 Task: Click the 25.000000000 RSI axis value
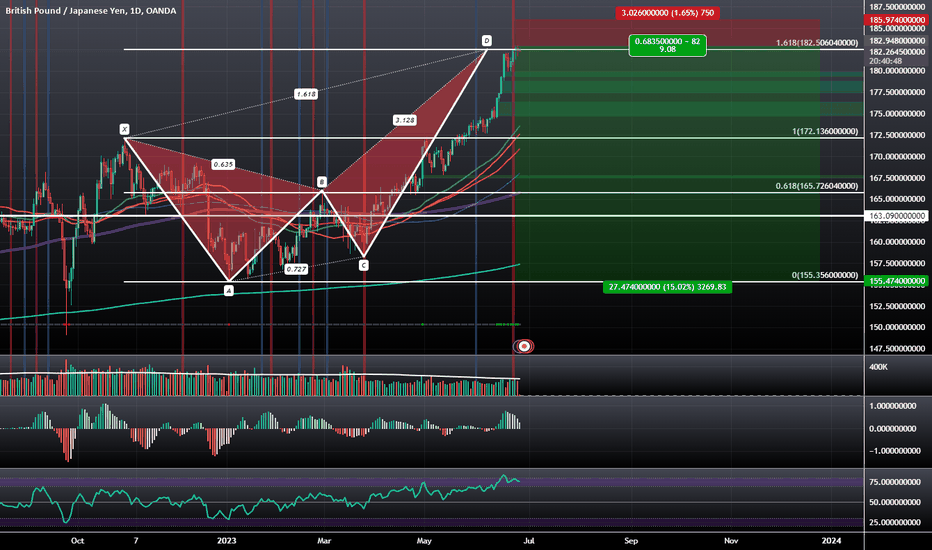pos(895,523)
